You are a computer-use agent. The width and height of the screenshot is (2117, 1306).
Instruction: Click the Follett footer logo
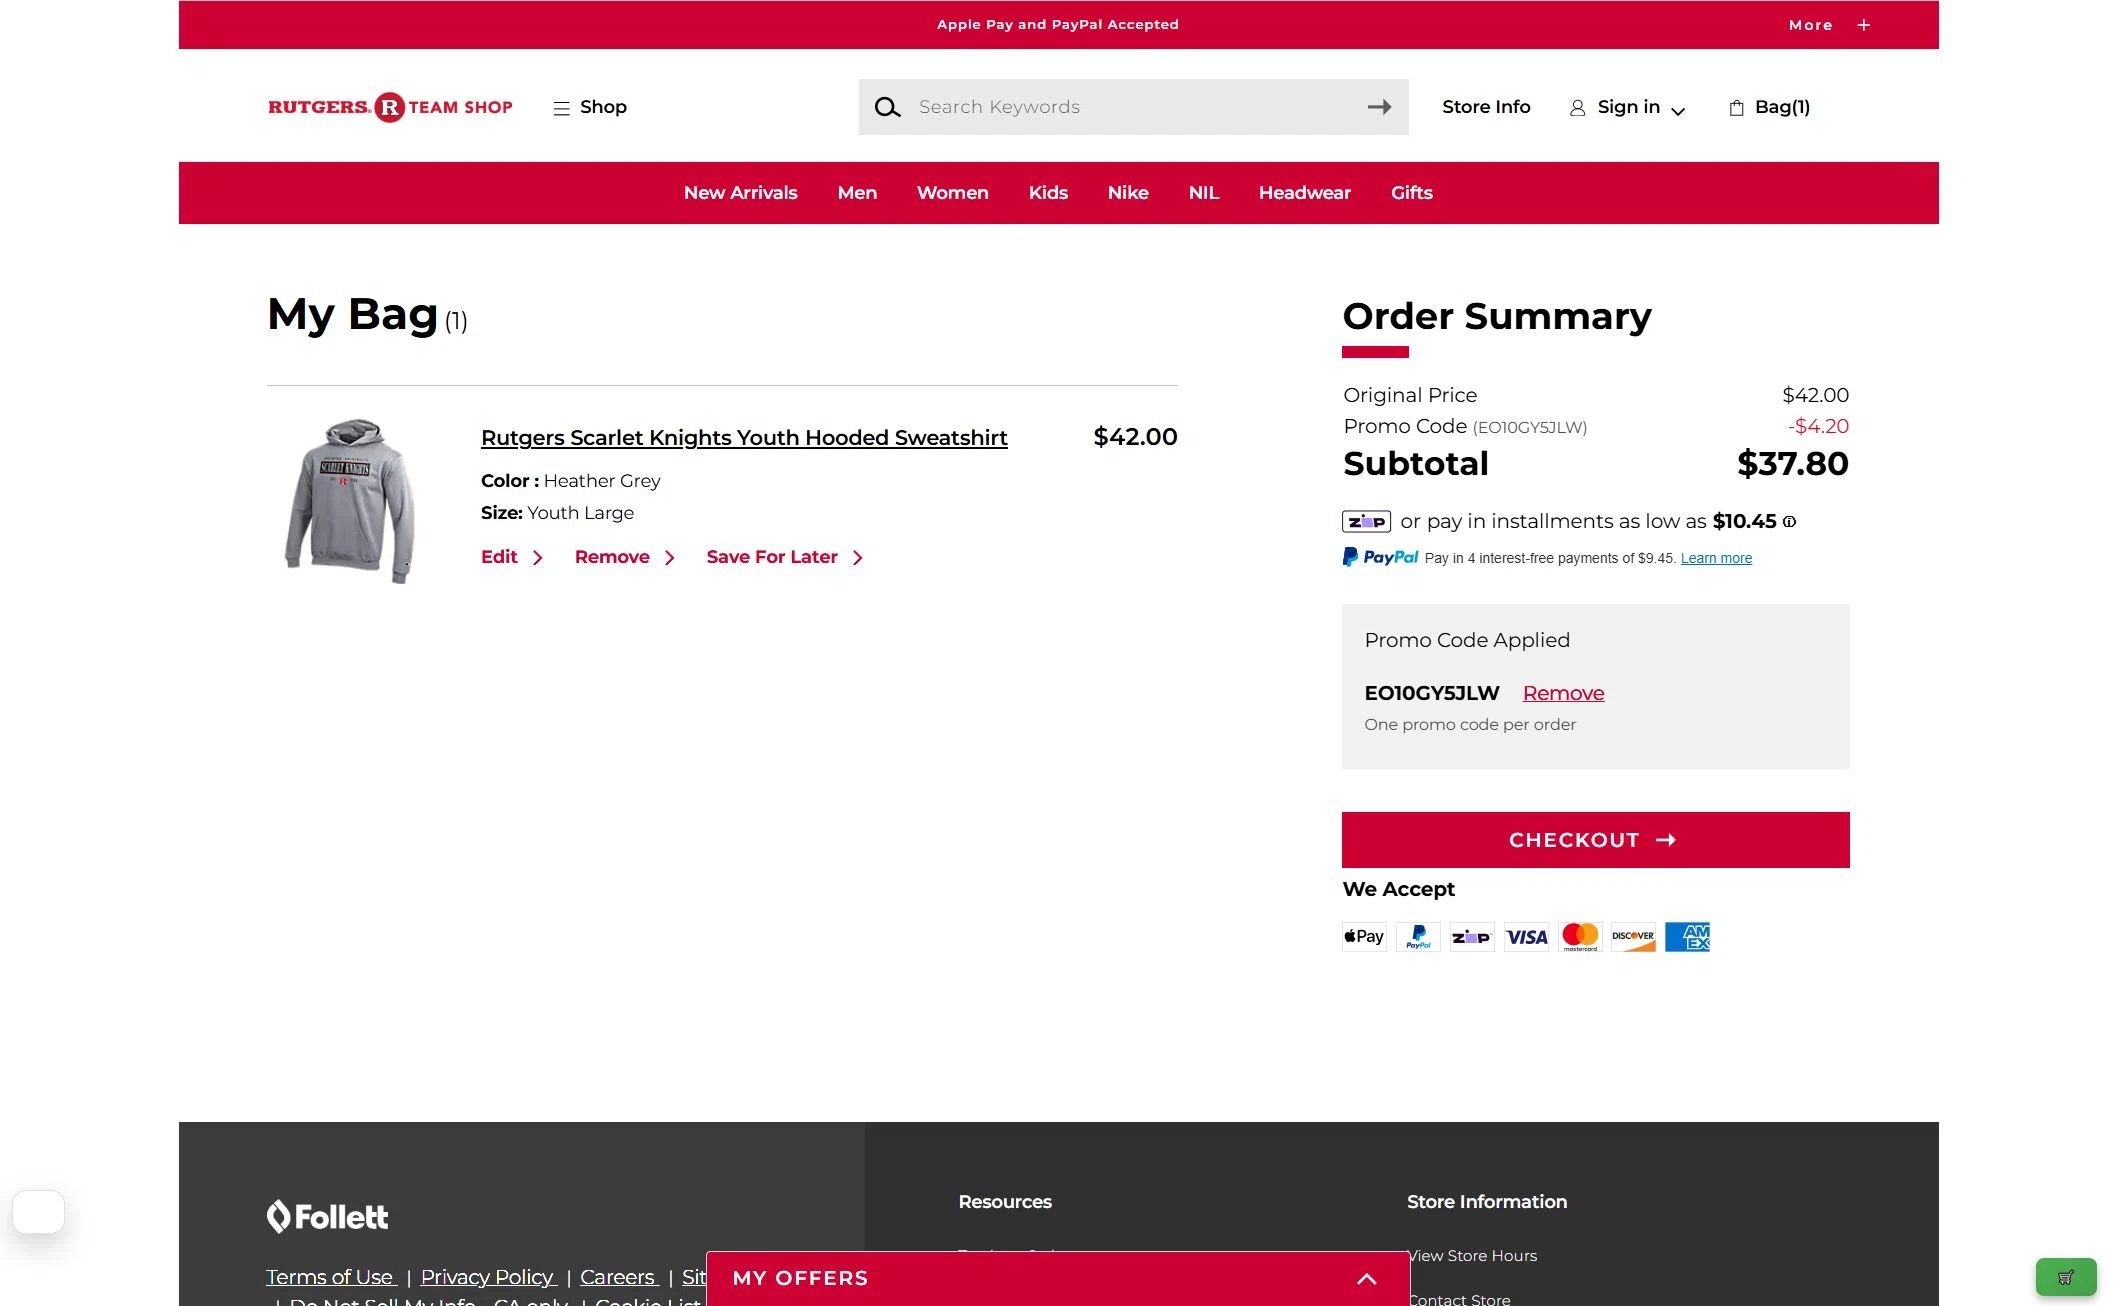(x=327, y=1216)
